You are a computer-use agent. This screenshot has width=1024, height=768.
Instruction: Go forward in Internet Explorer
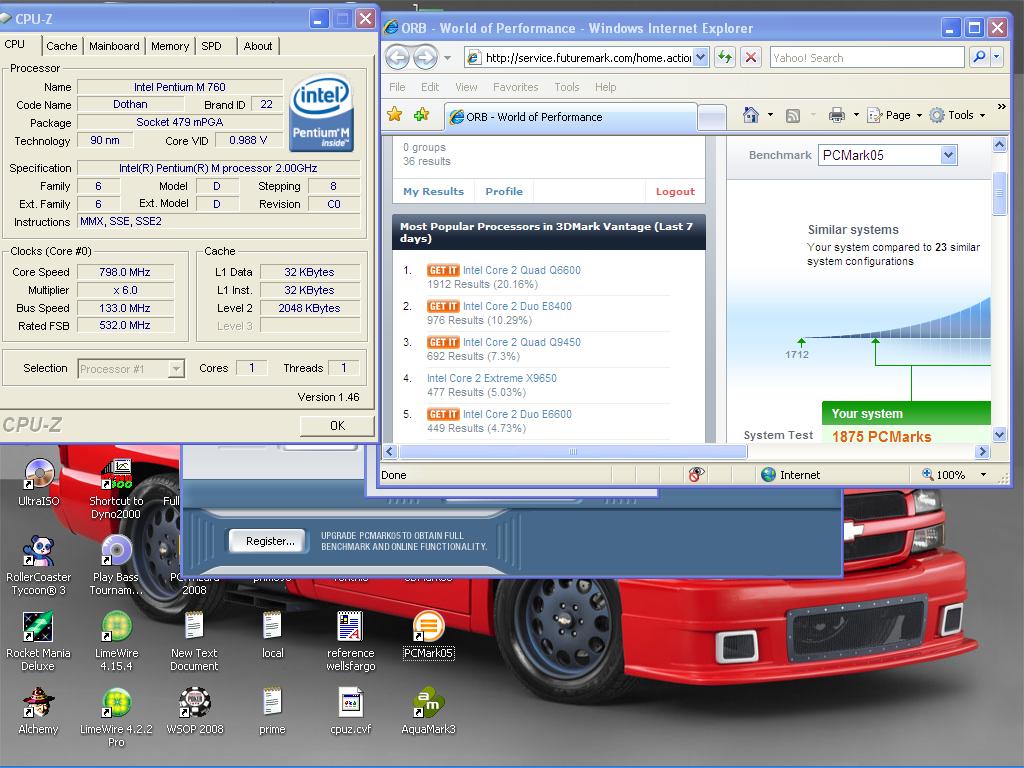coord(425,57)
